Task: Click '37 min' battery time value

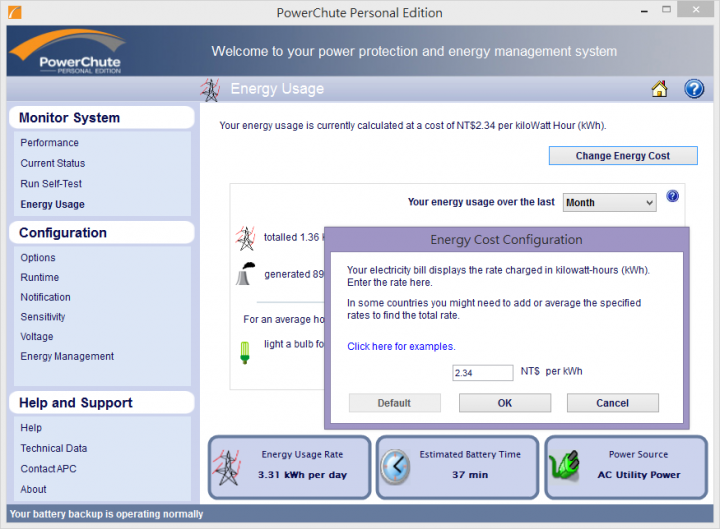Action: pos(470,475)
